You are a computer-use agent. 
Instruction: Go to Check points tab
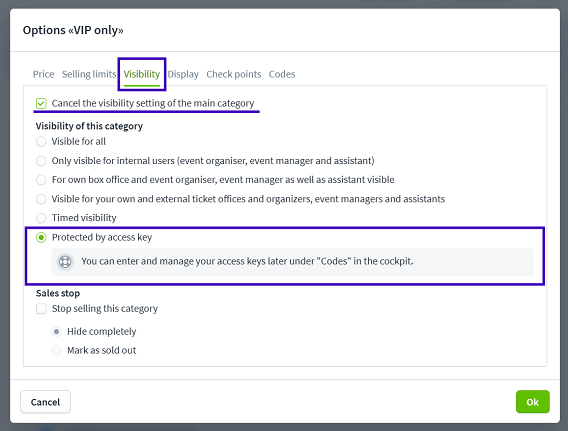point(234,74)
